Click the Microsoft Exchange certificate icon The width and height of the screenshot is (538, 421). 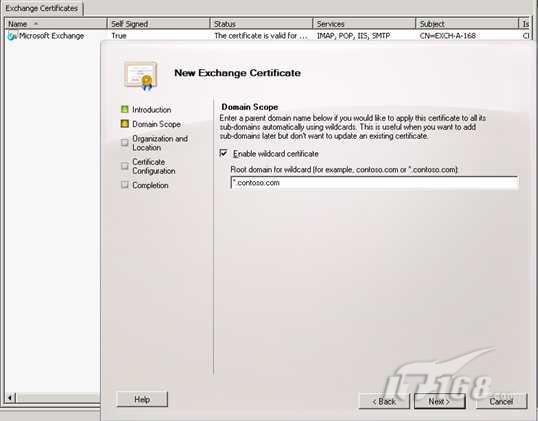12,36
